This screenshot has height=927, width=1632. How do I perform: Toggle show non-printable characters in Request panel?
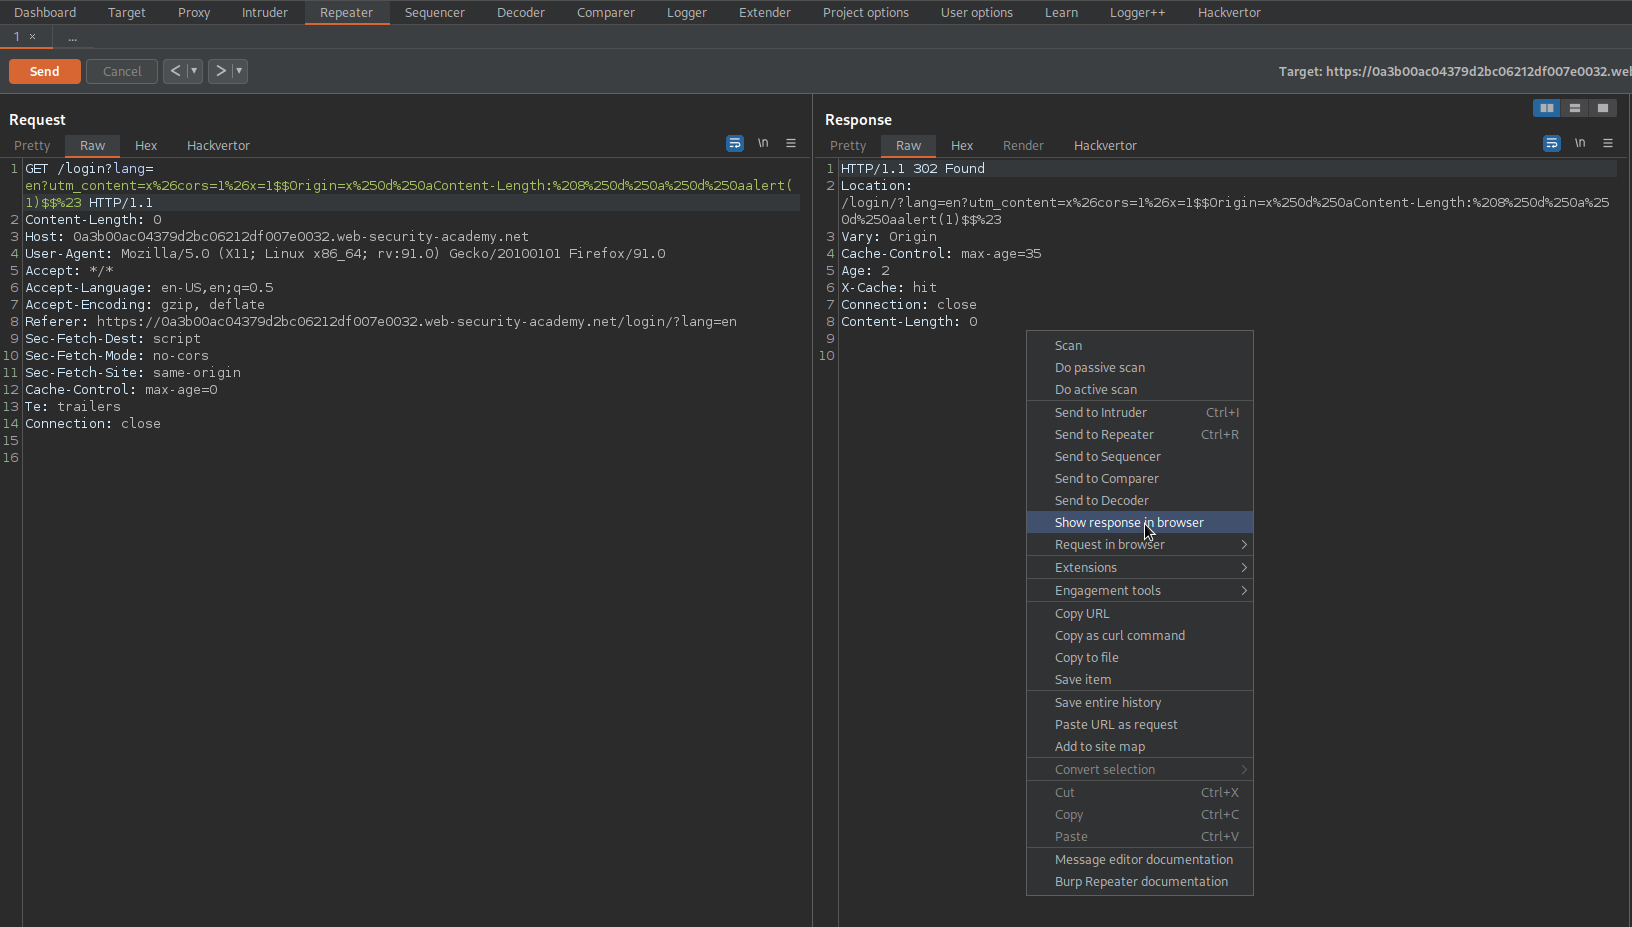click(x=763, y=143)
